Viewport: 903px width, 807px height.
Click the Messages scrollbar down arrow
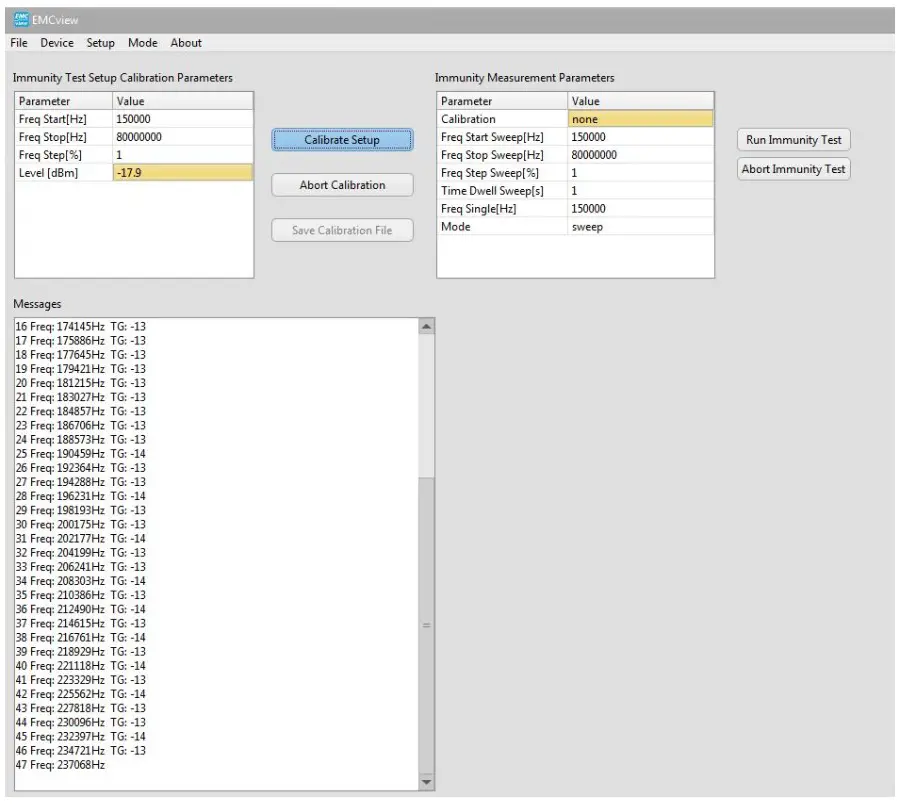tap(426, 782)
